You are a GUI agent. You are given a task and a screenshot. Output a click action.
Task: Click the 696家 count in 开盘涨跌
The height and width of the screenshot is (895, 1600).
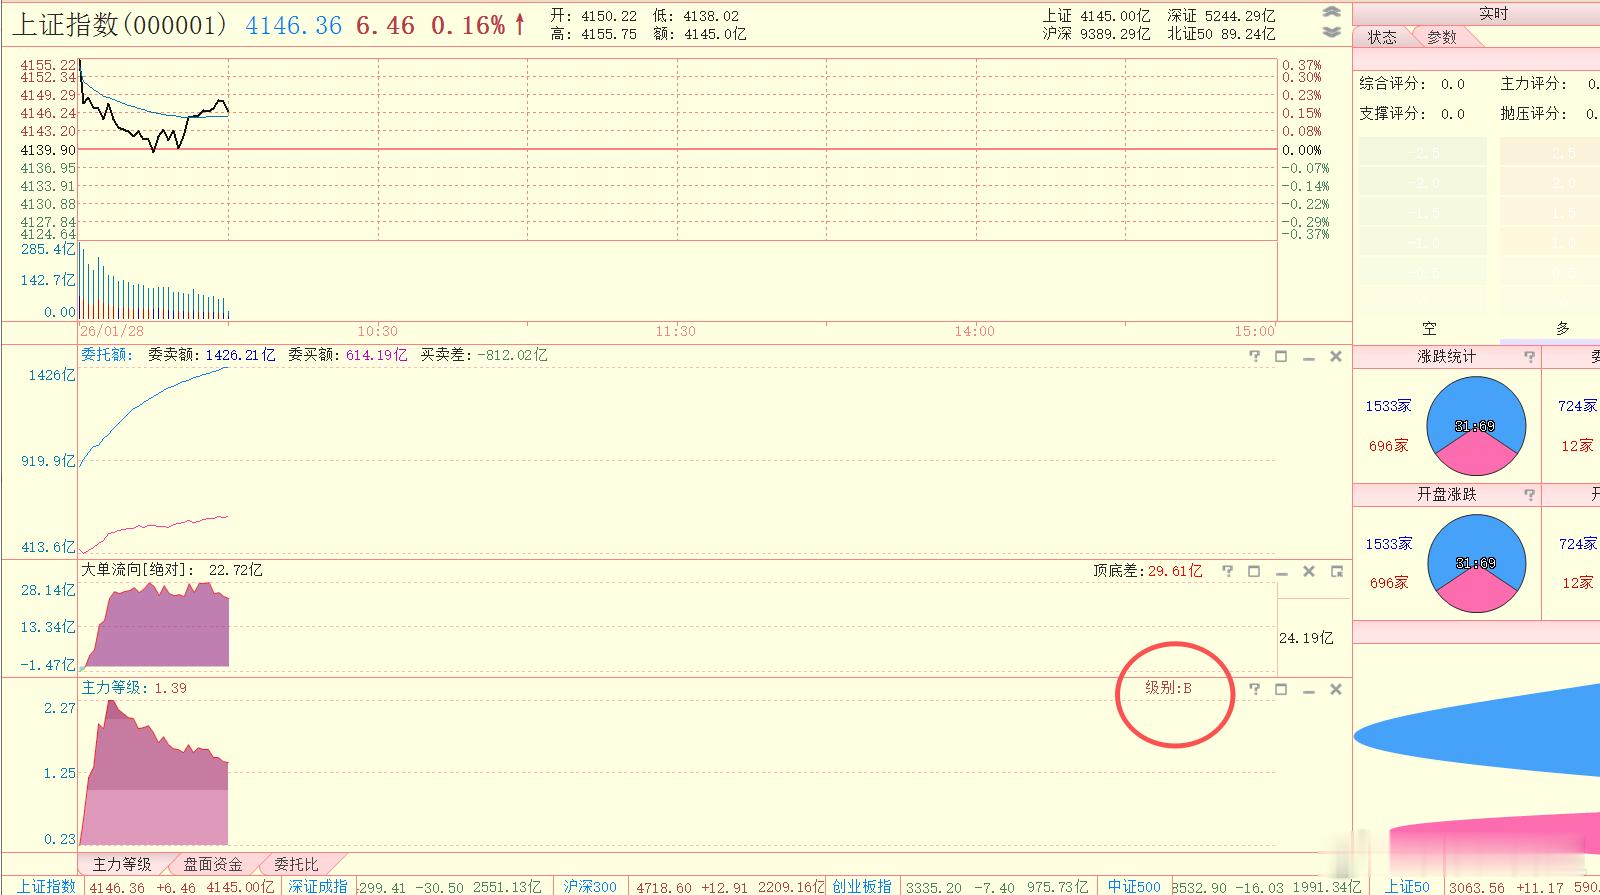(1389, 583)
